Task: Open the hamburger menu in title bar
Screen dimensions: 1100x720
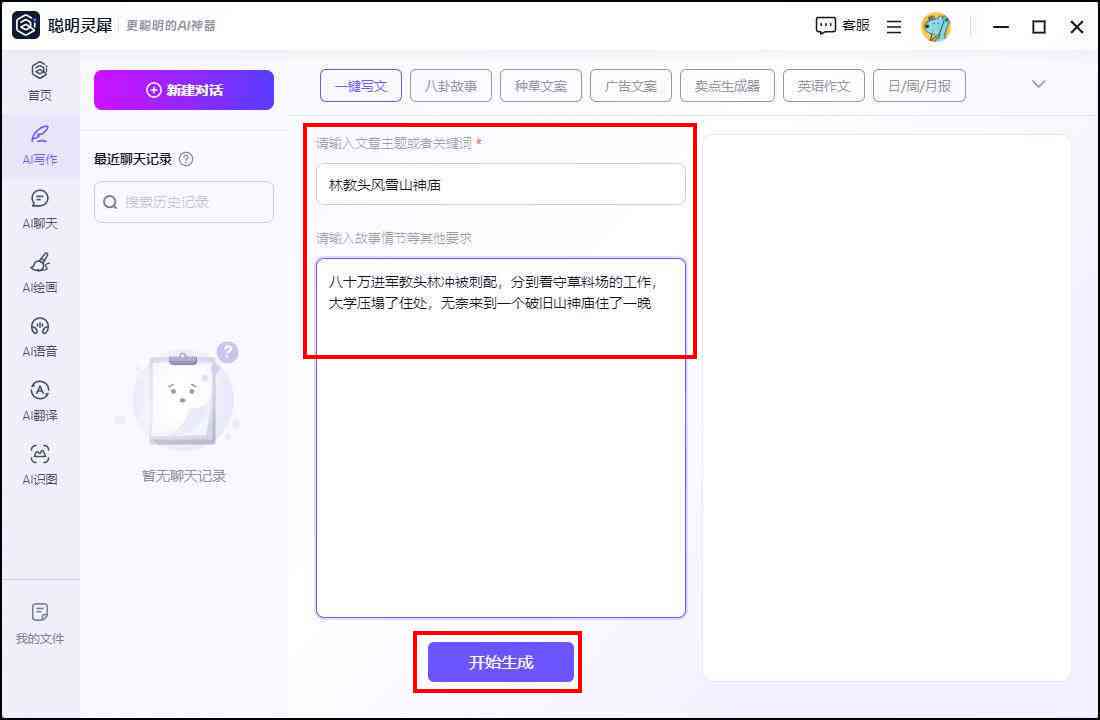Action: [x=894, y=27]
